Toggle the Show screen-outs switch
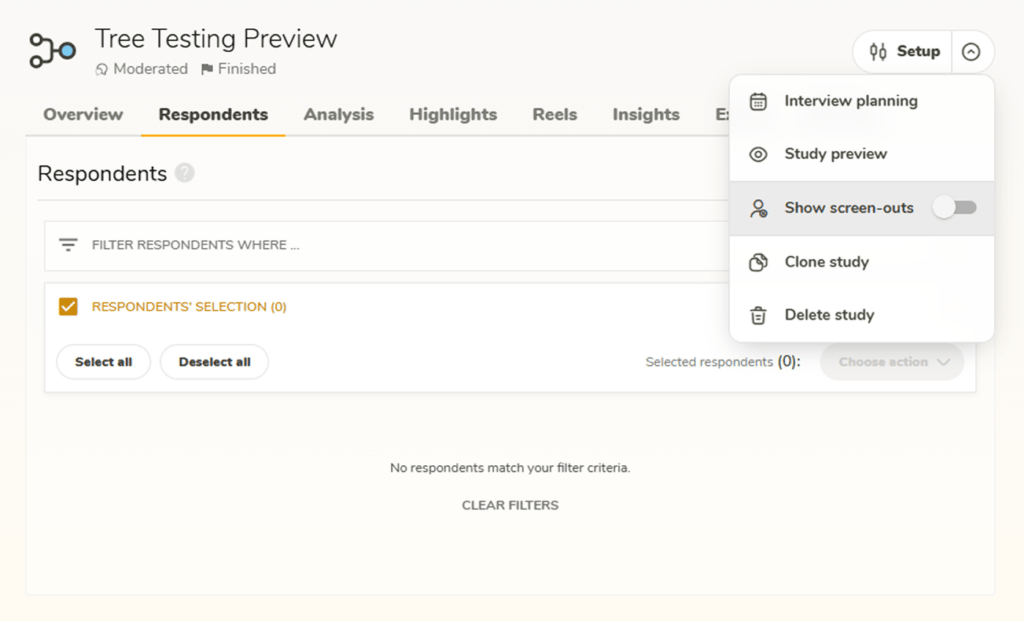Viewport: 1024px width, 621px height. tap(954, 208)
